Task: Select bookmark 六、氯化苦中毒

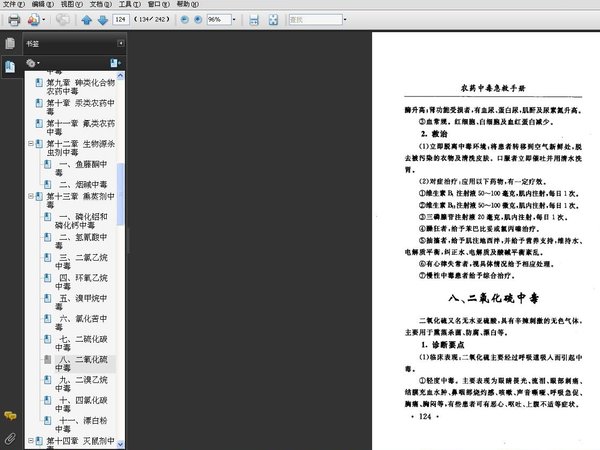Action: (82, 323)
